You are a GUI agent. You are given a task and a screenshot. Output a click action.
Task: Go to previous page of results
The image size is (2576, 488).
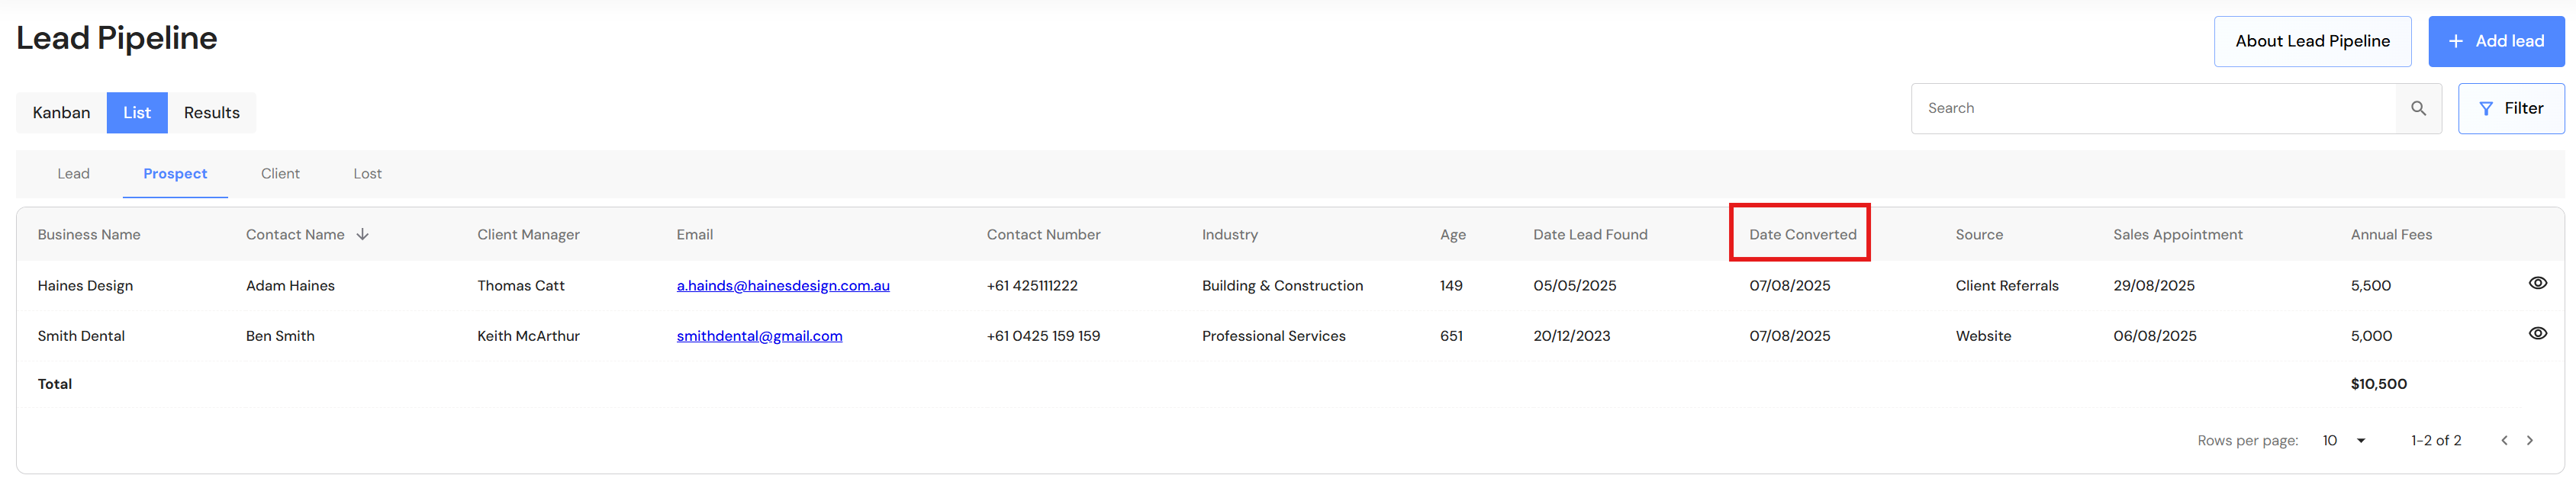click(x=2504, y=440)
